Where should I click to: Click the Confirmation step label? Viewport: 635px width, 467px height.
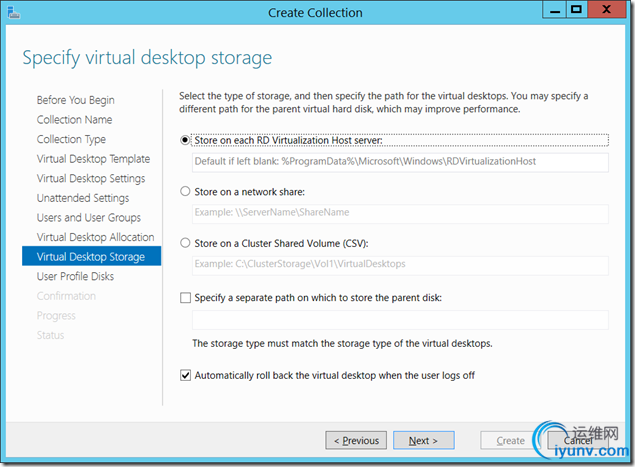(x=66, y=296)
